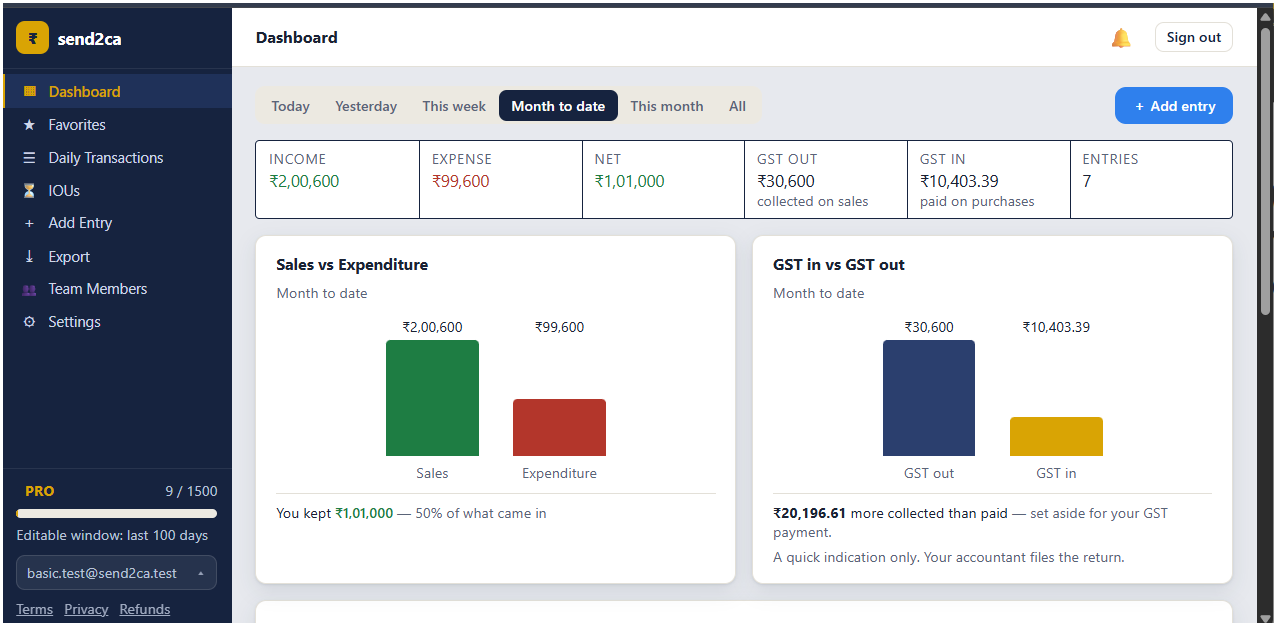The image size is (1277, 626).
Task: Click the navy GST out bar
Action: 929,398
